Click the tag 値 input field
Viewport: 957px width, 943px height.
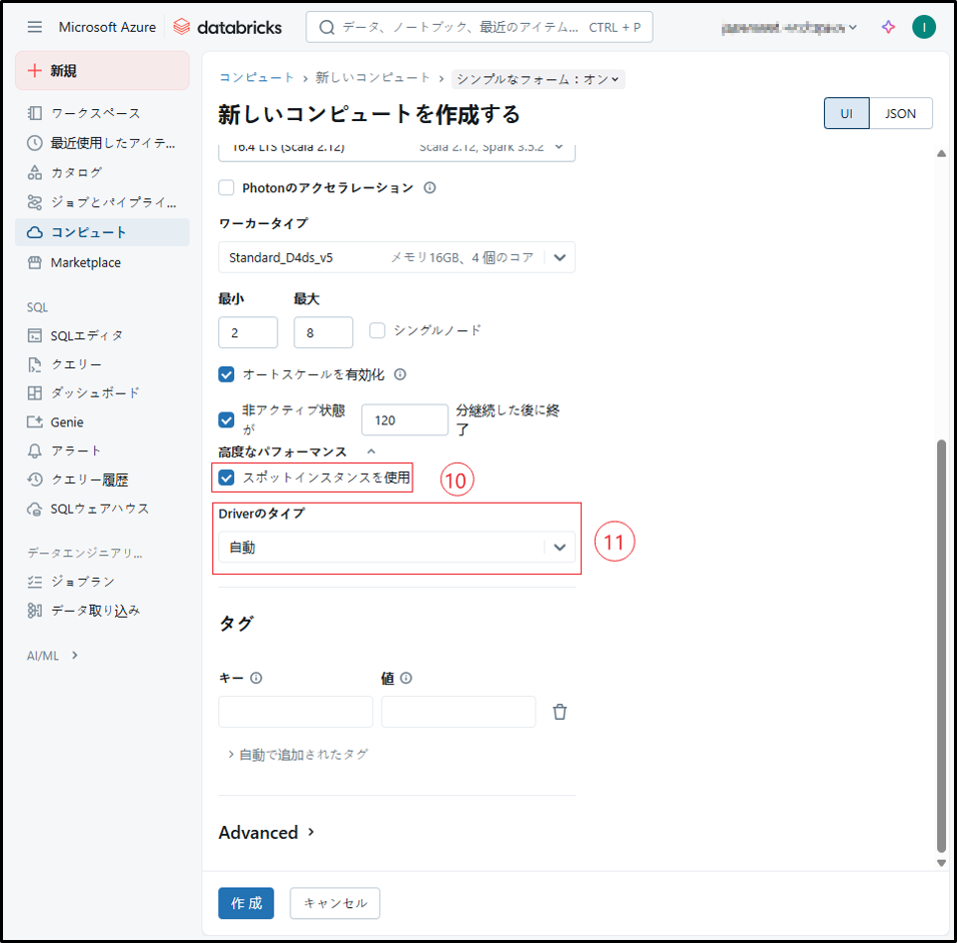pos(458,712)
